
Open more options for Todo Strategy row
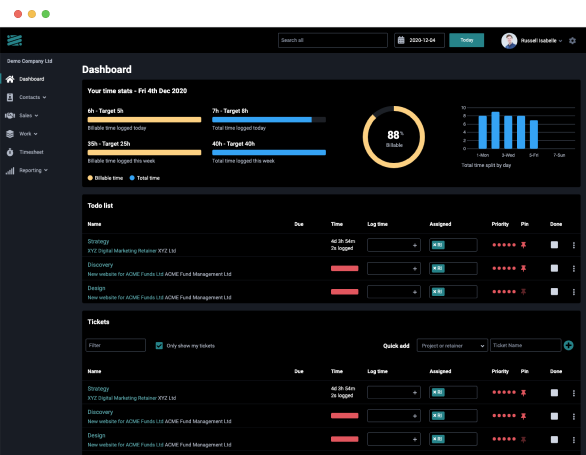click(x=574, y=245)
